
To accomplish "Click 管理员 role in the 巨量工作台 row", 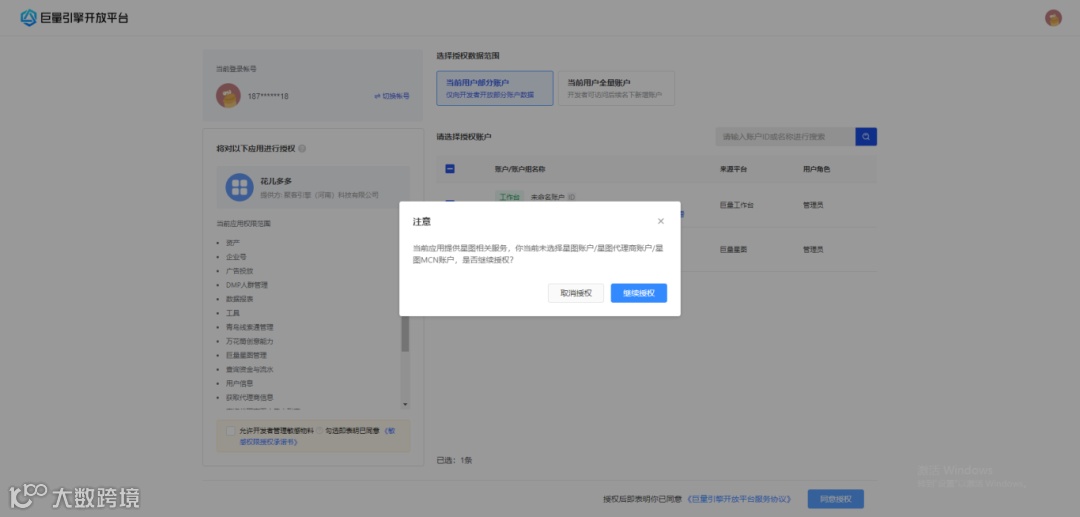I will click(x=813, y=205).
